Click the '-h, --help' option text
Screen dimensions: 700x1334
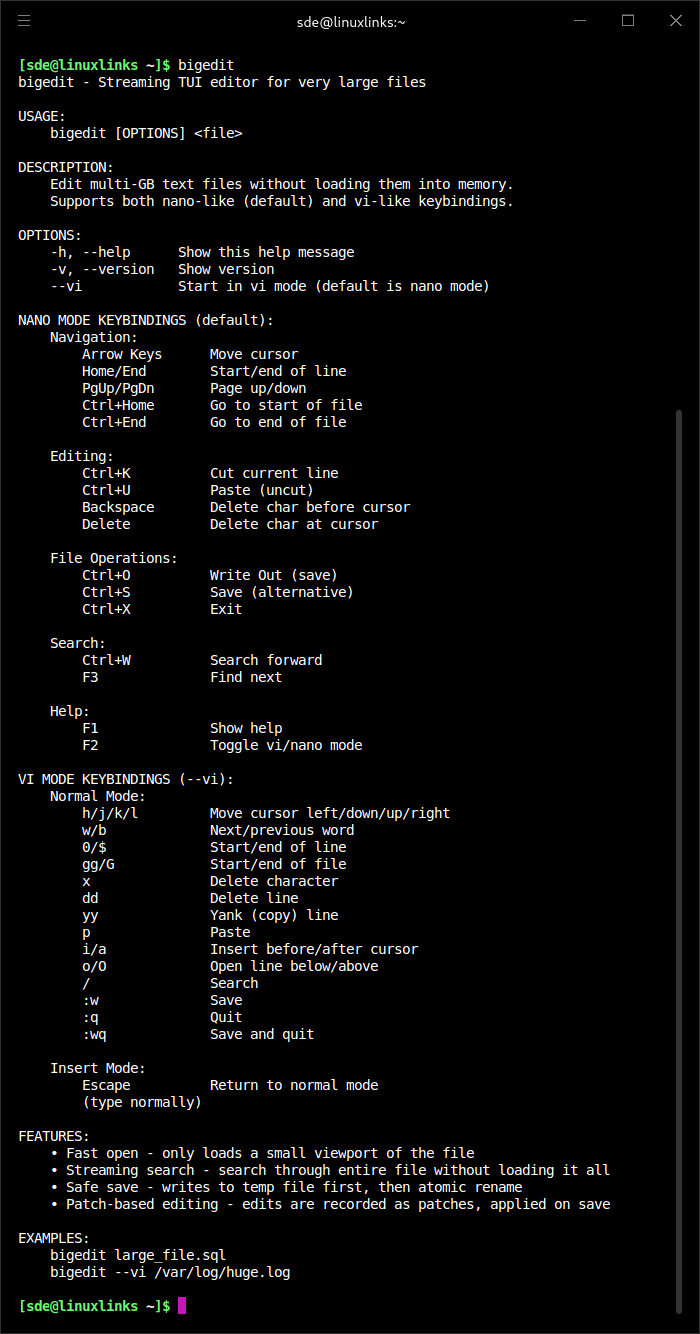(x=90, y=252)
